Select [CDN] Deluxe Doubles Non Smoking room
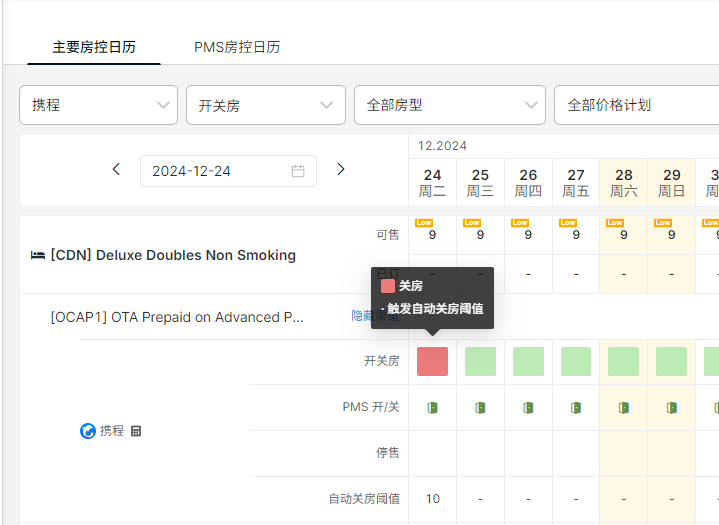This screenshot has height=525, width=719. point(173,255)
